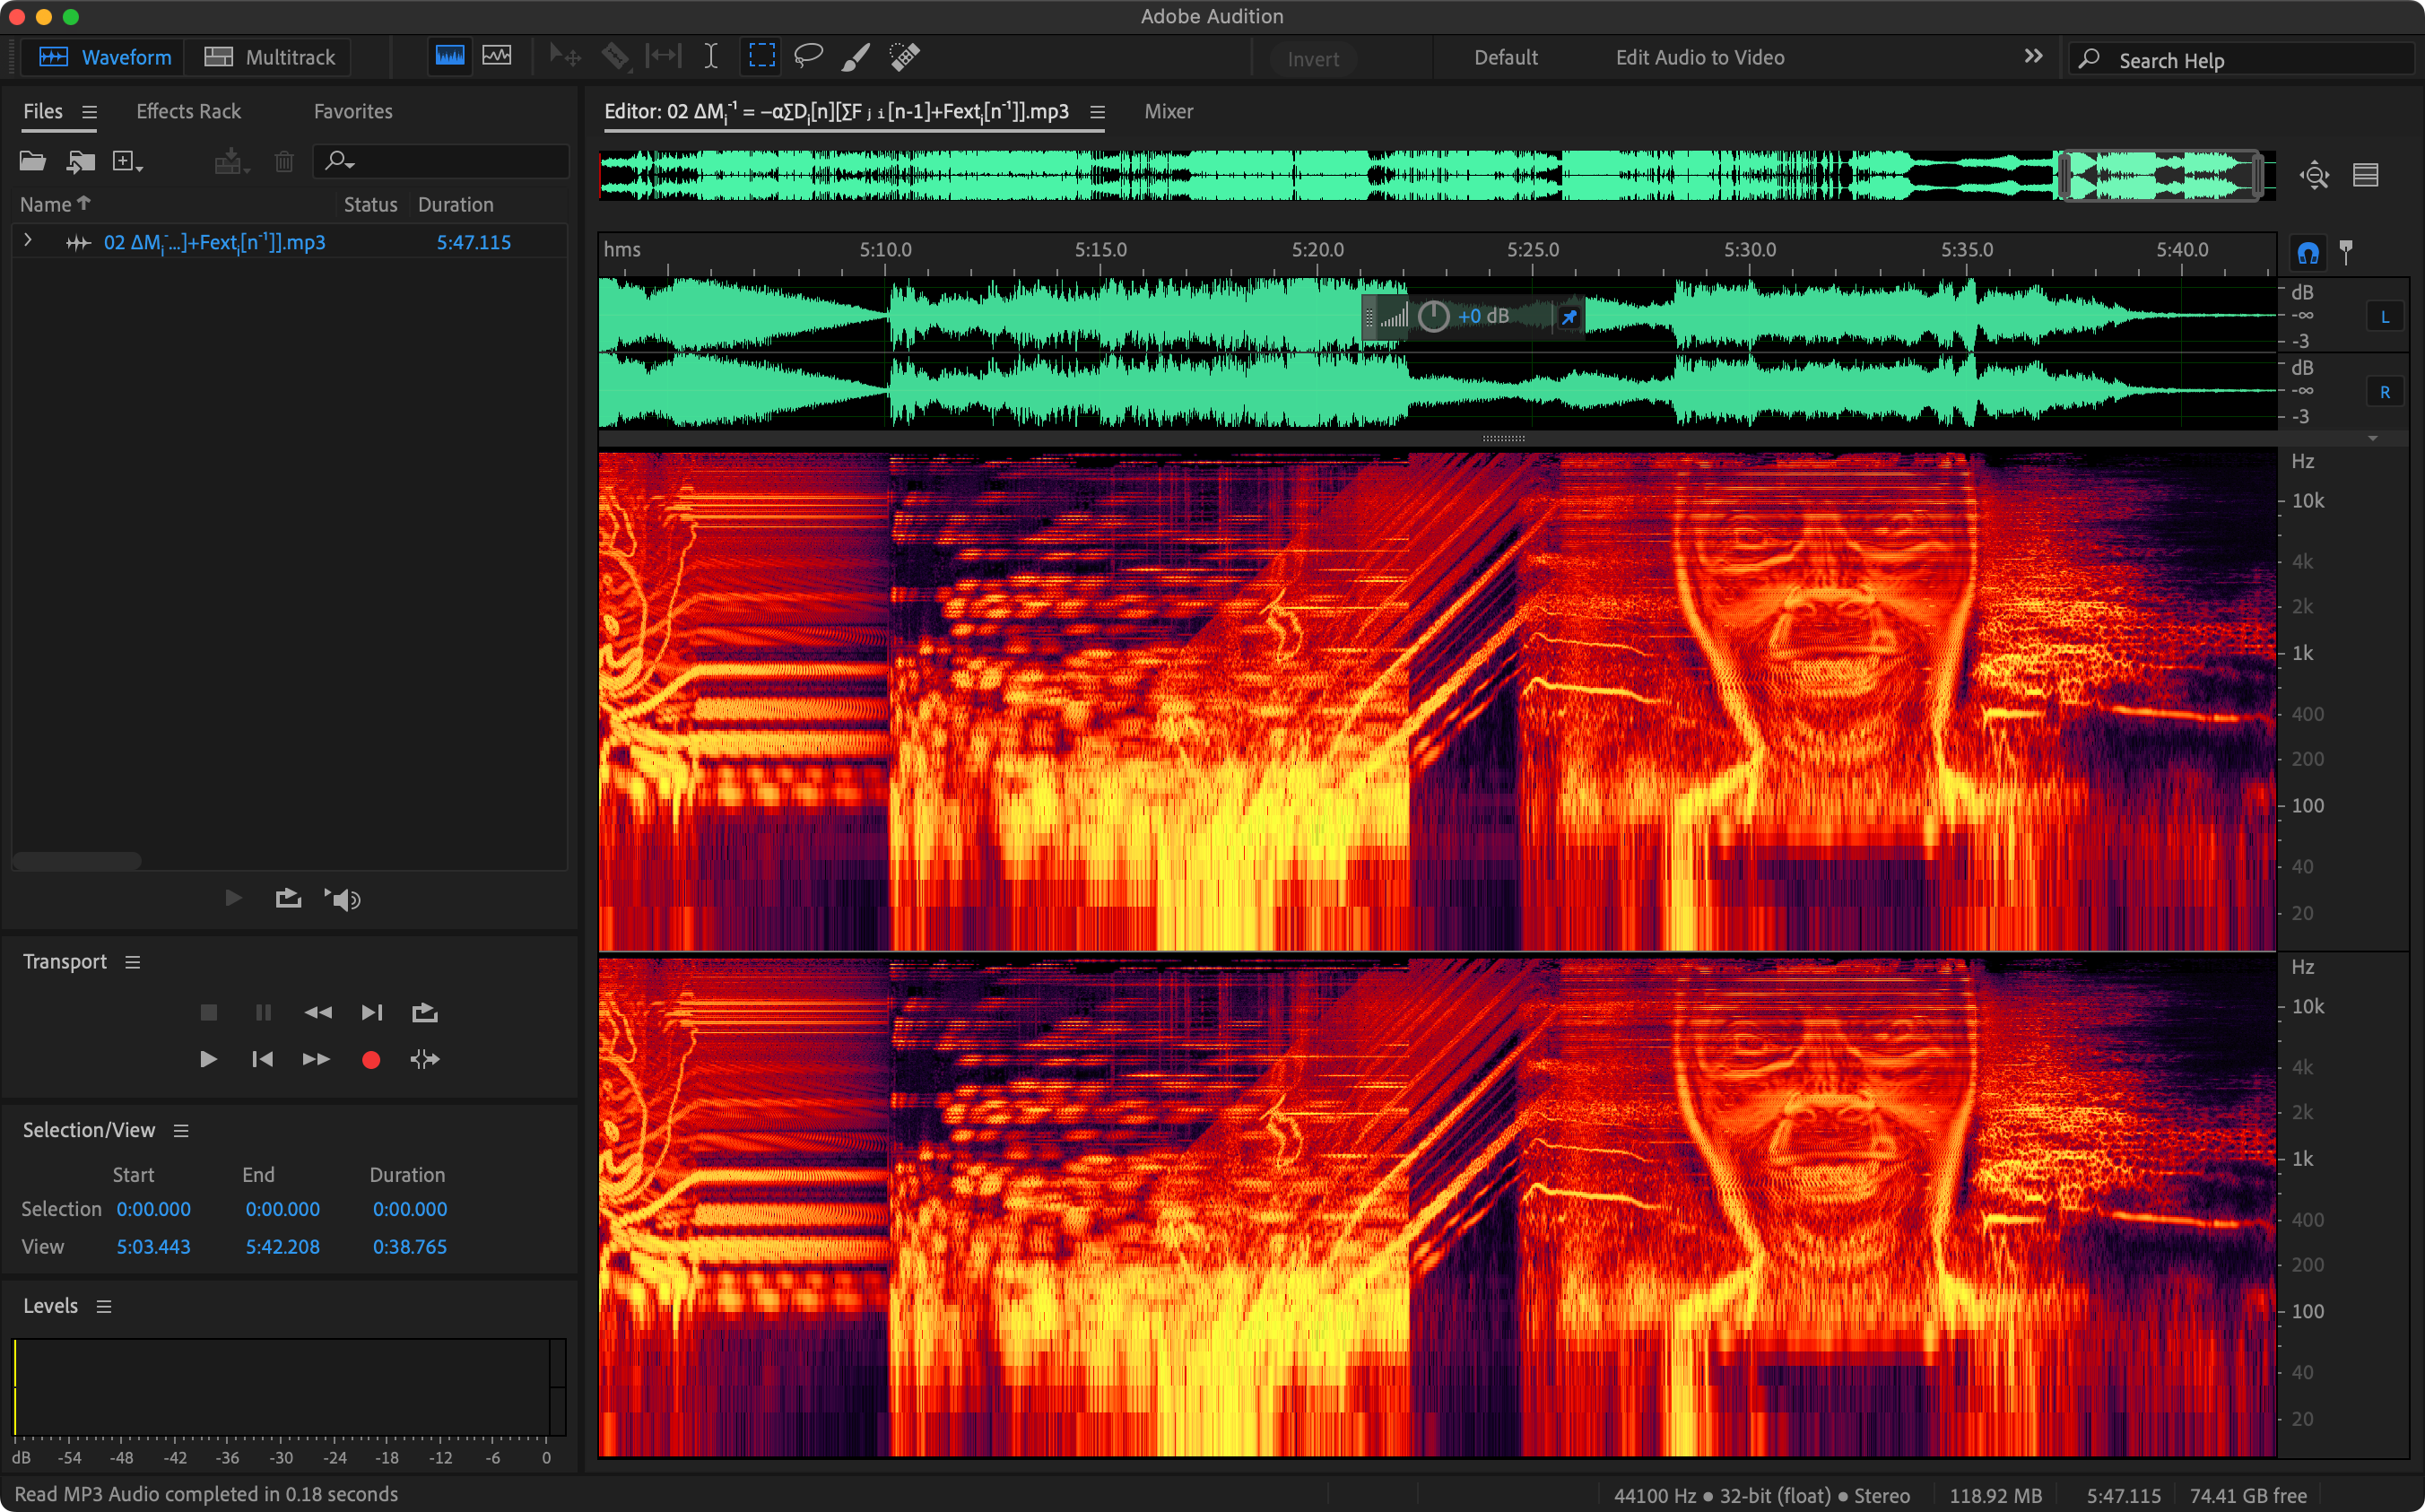
Task: Click the Record button in Transport
Action: click(x=371, y=1060)
